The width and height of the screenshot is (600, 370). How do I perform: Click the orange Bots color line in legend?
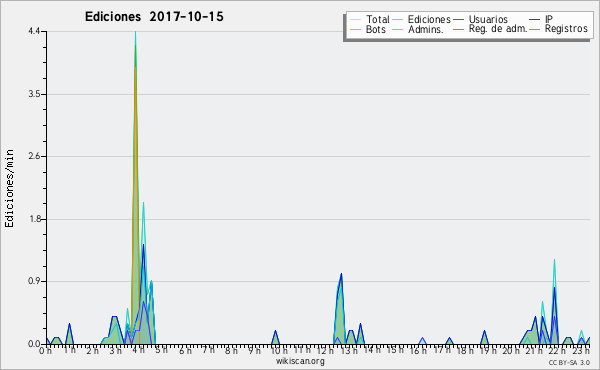click(x=355, y=29)
